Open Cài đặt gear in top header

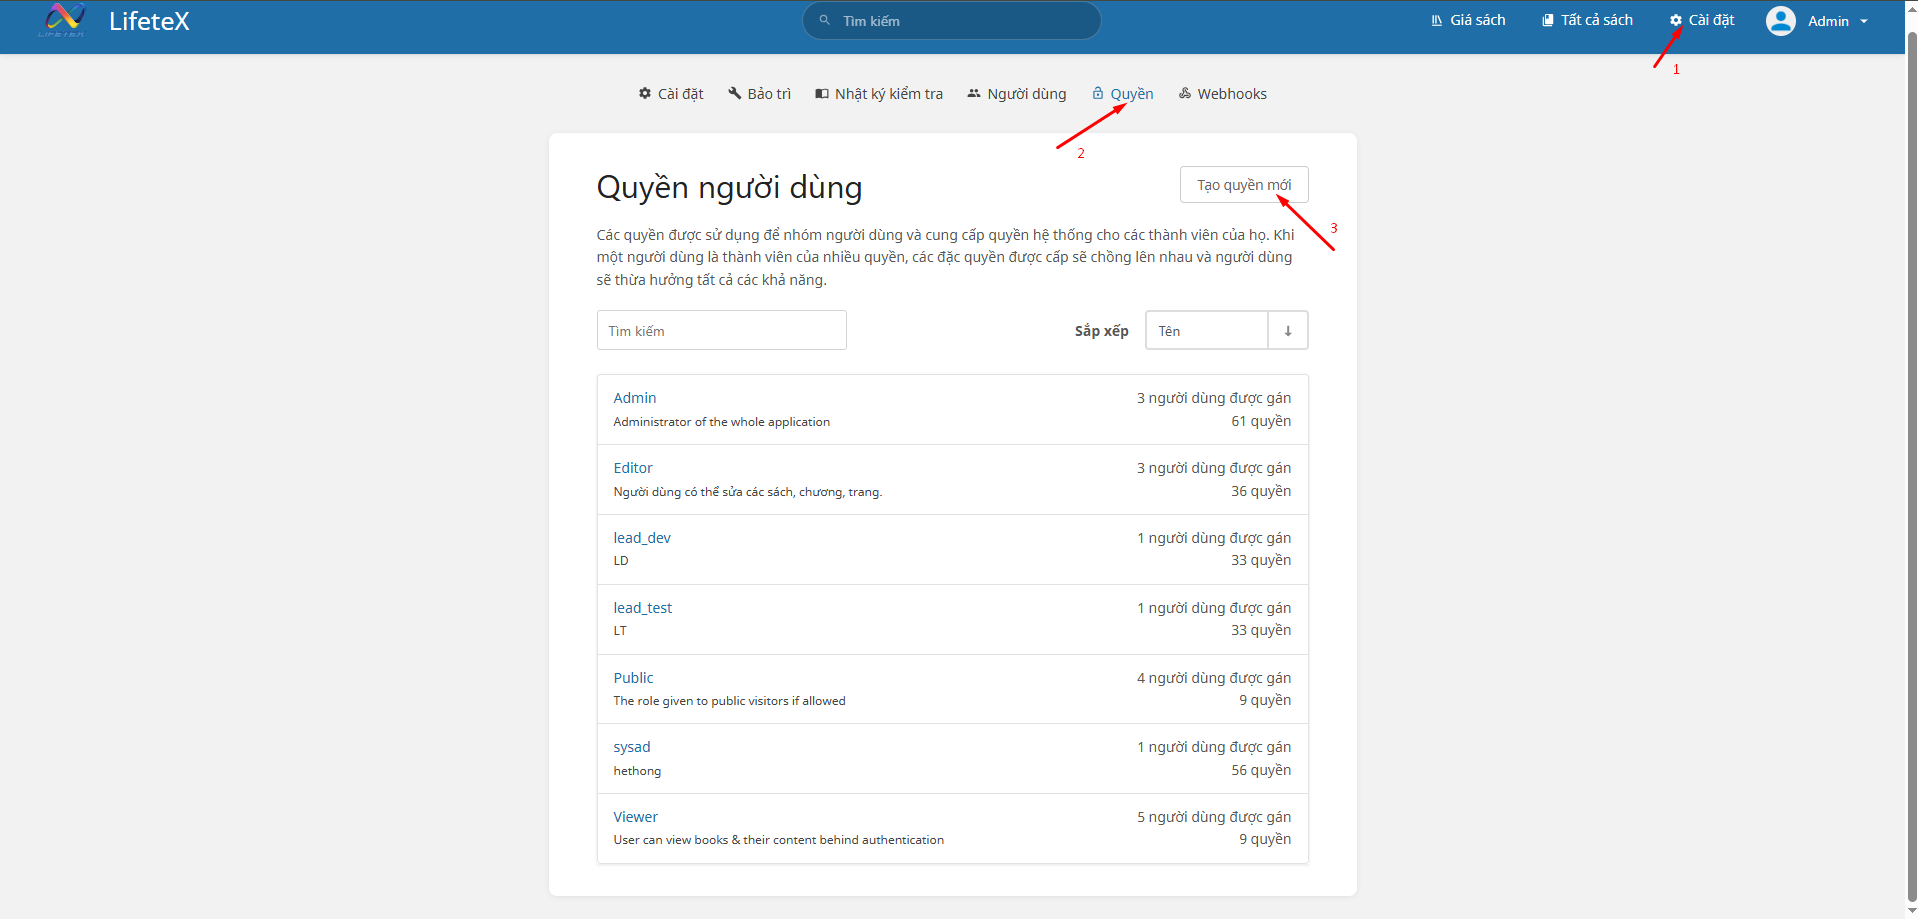pyautogui.click(x=1701, y=20)
